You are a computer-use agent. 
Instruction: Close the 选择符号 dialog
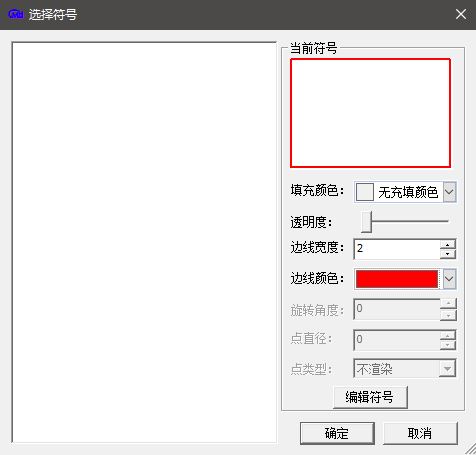[x=461, y=14]
